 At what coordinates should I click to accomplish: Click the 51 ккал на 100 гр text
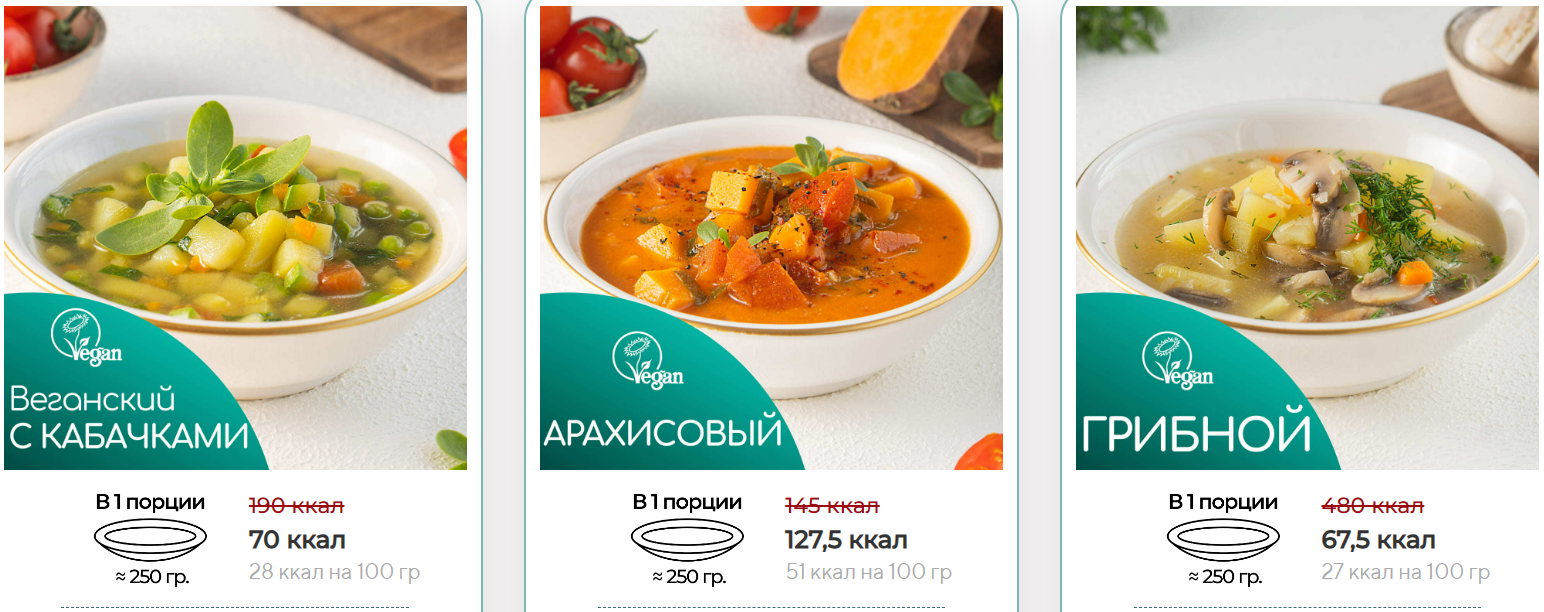pyautogui.click(x=868, y=573)
